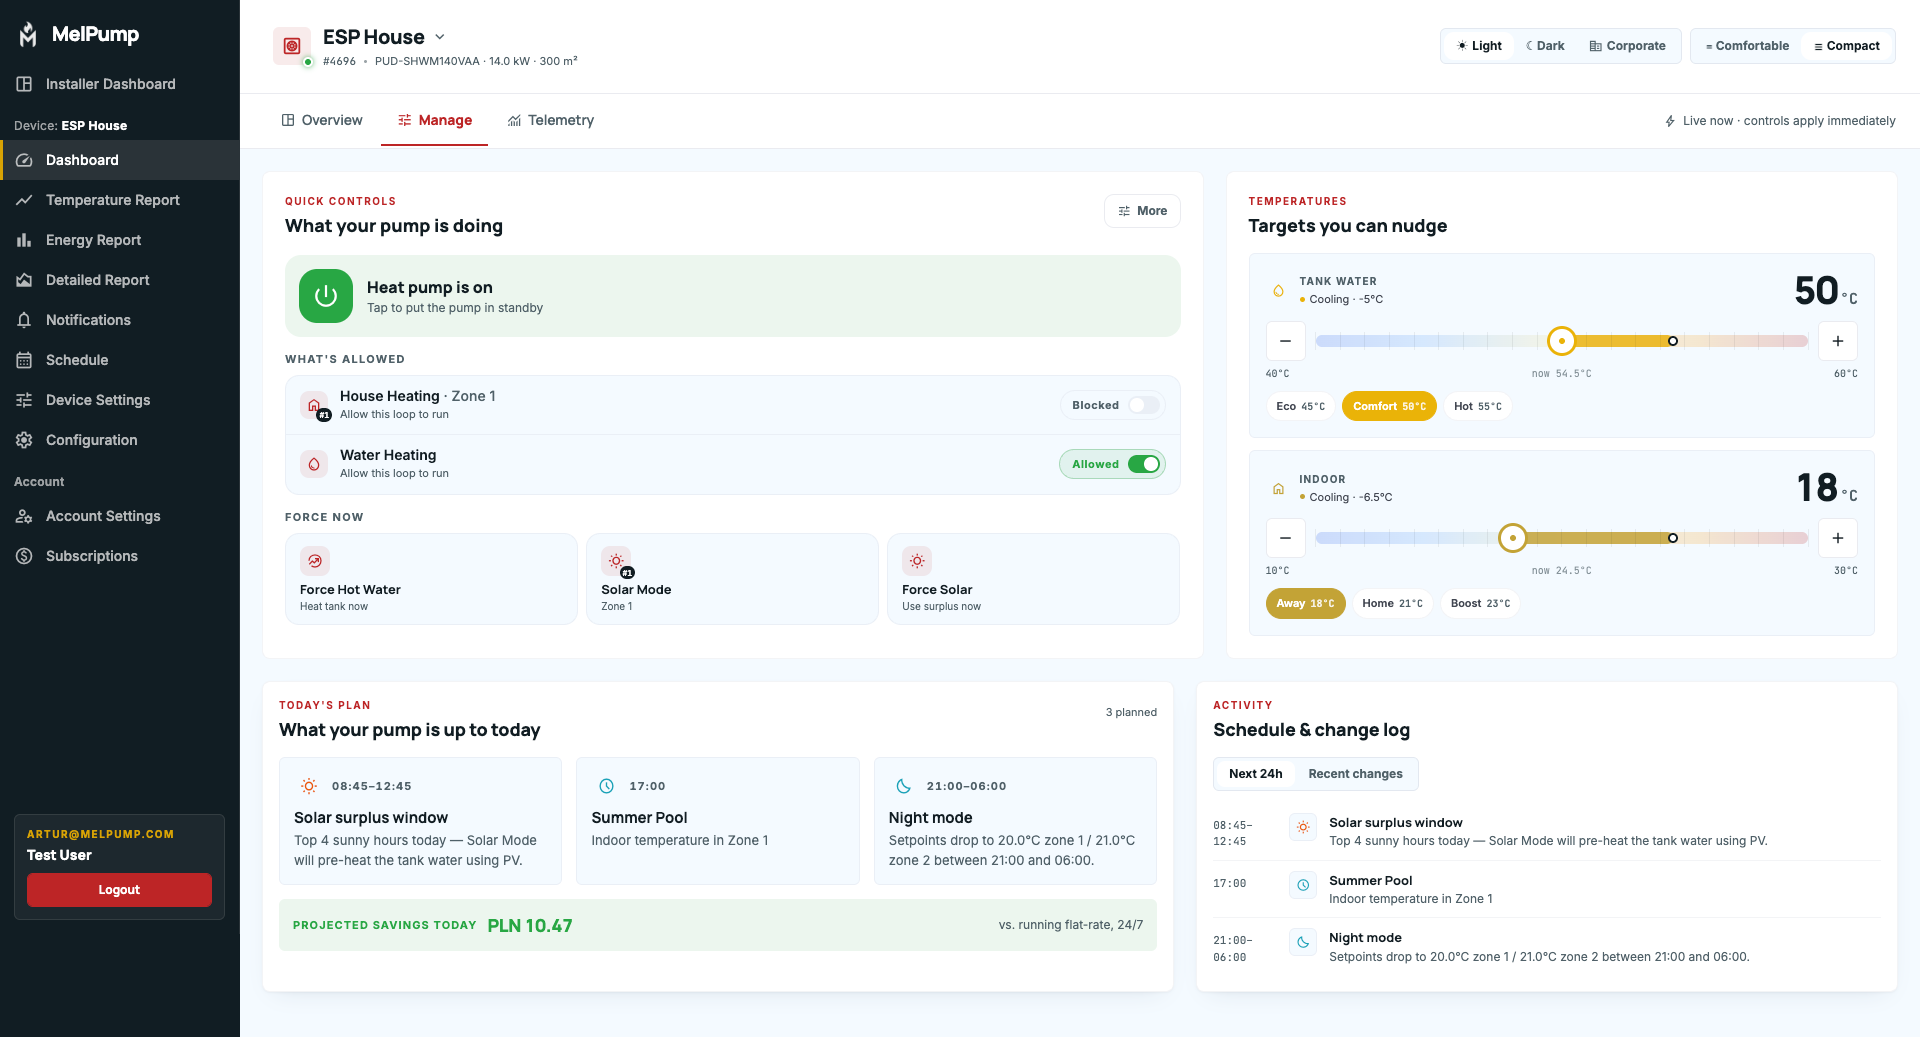Select the Away 18°C indoor preset
The image size is (1920, 1037).
point(1305,603)
